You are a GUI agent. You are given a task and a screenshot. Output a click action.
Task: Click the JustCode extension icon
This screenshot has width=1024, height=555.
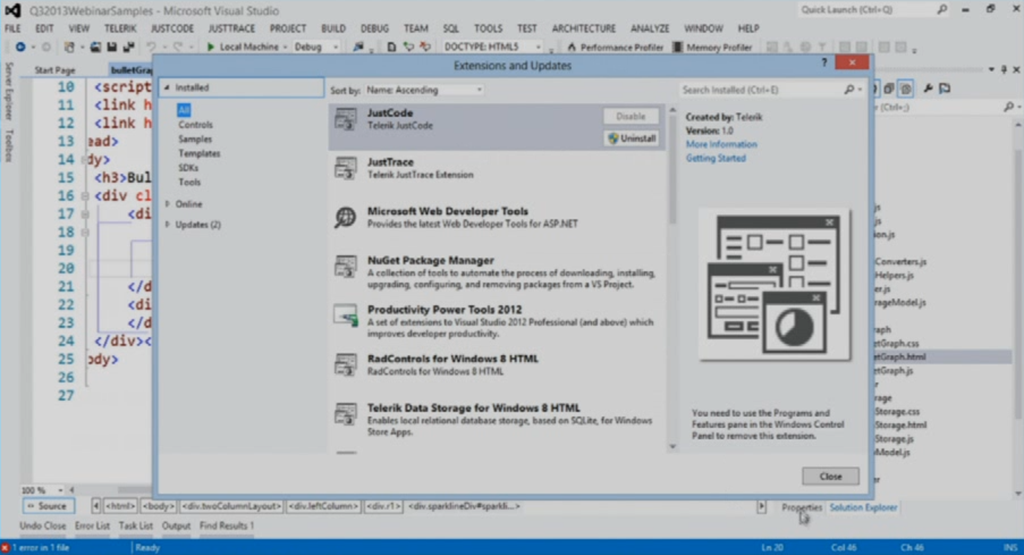coord(345,119)
